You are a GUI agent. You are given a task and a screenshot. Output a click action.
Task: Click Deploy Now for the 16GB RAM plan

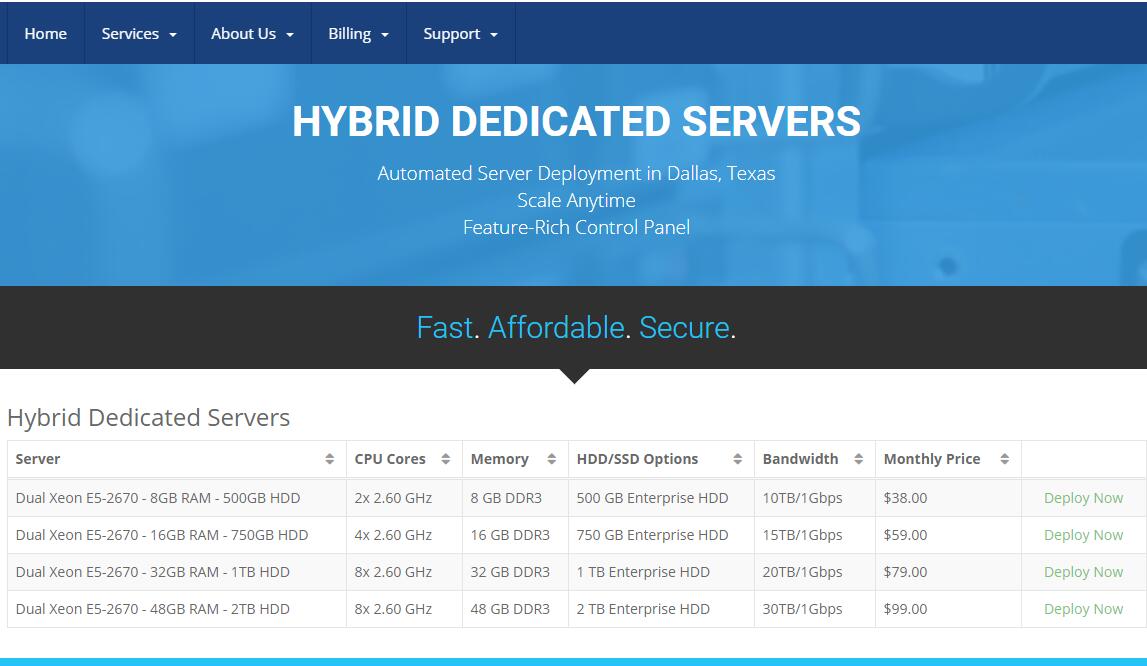pos(1083,535)
